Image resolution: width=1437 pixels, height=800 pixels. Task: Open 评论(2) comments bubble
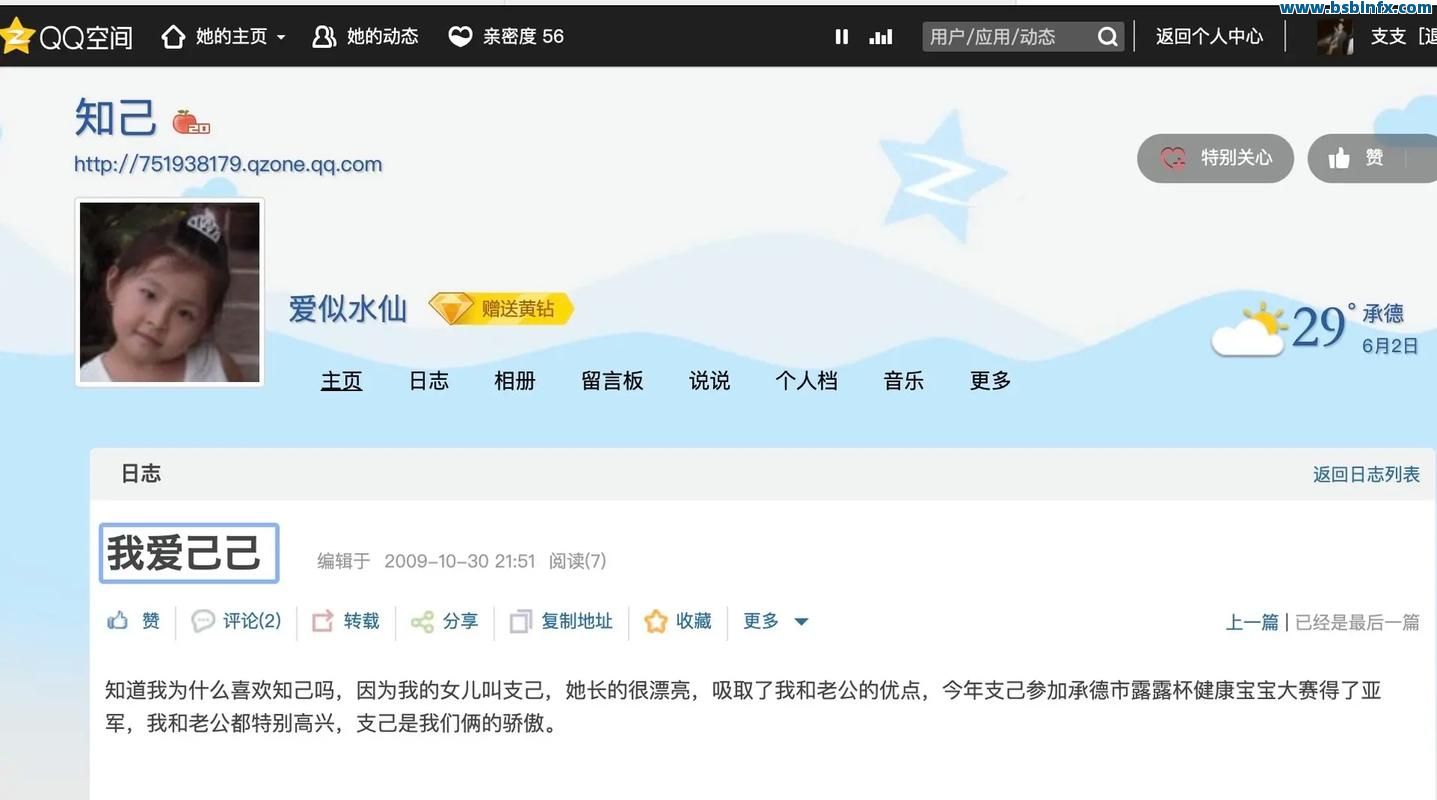click(x=203, y=621)
